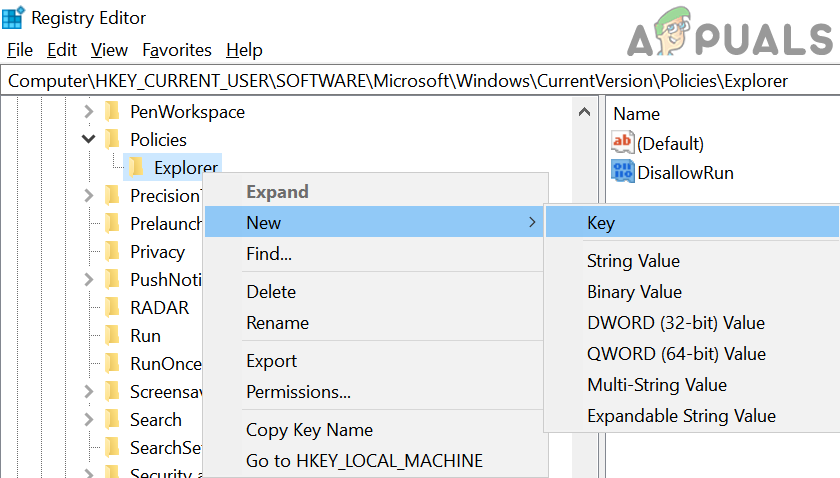Expand the PushNotifications key arrow
This screenshot has height=478, width=840.
click(x=89, y=279)
